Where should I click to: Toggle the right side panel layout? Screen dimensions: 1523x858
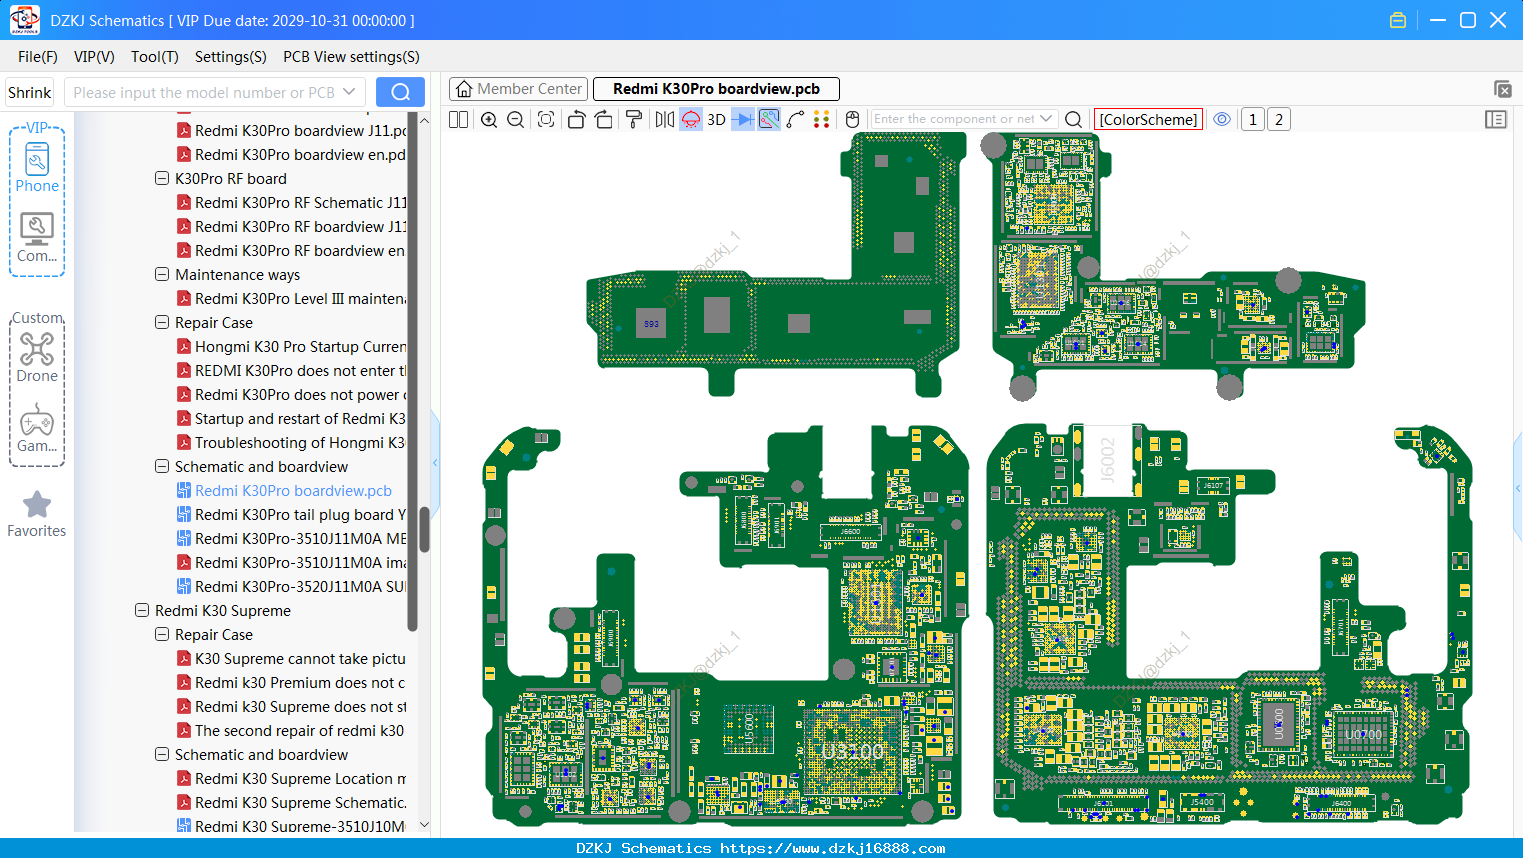coord(1496,119)
